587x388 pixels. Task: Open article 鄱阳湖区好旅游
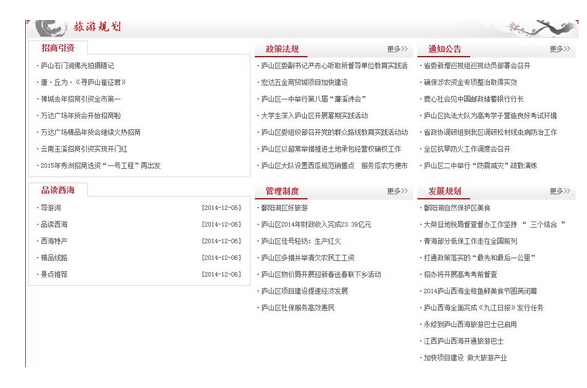[x=285, y=208]
